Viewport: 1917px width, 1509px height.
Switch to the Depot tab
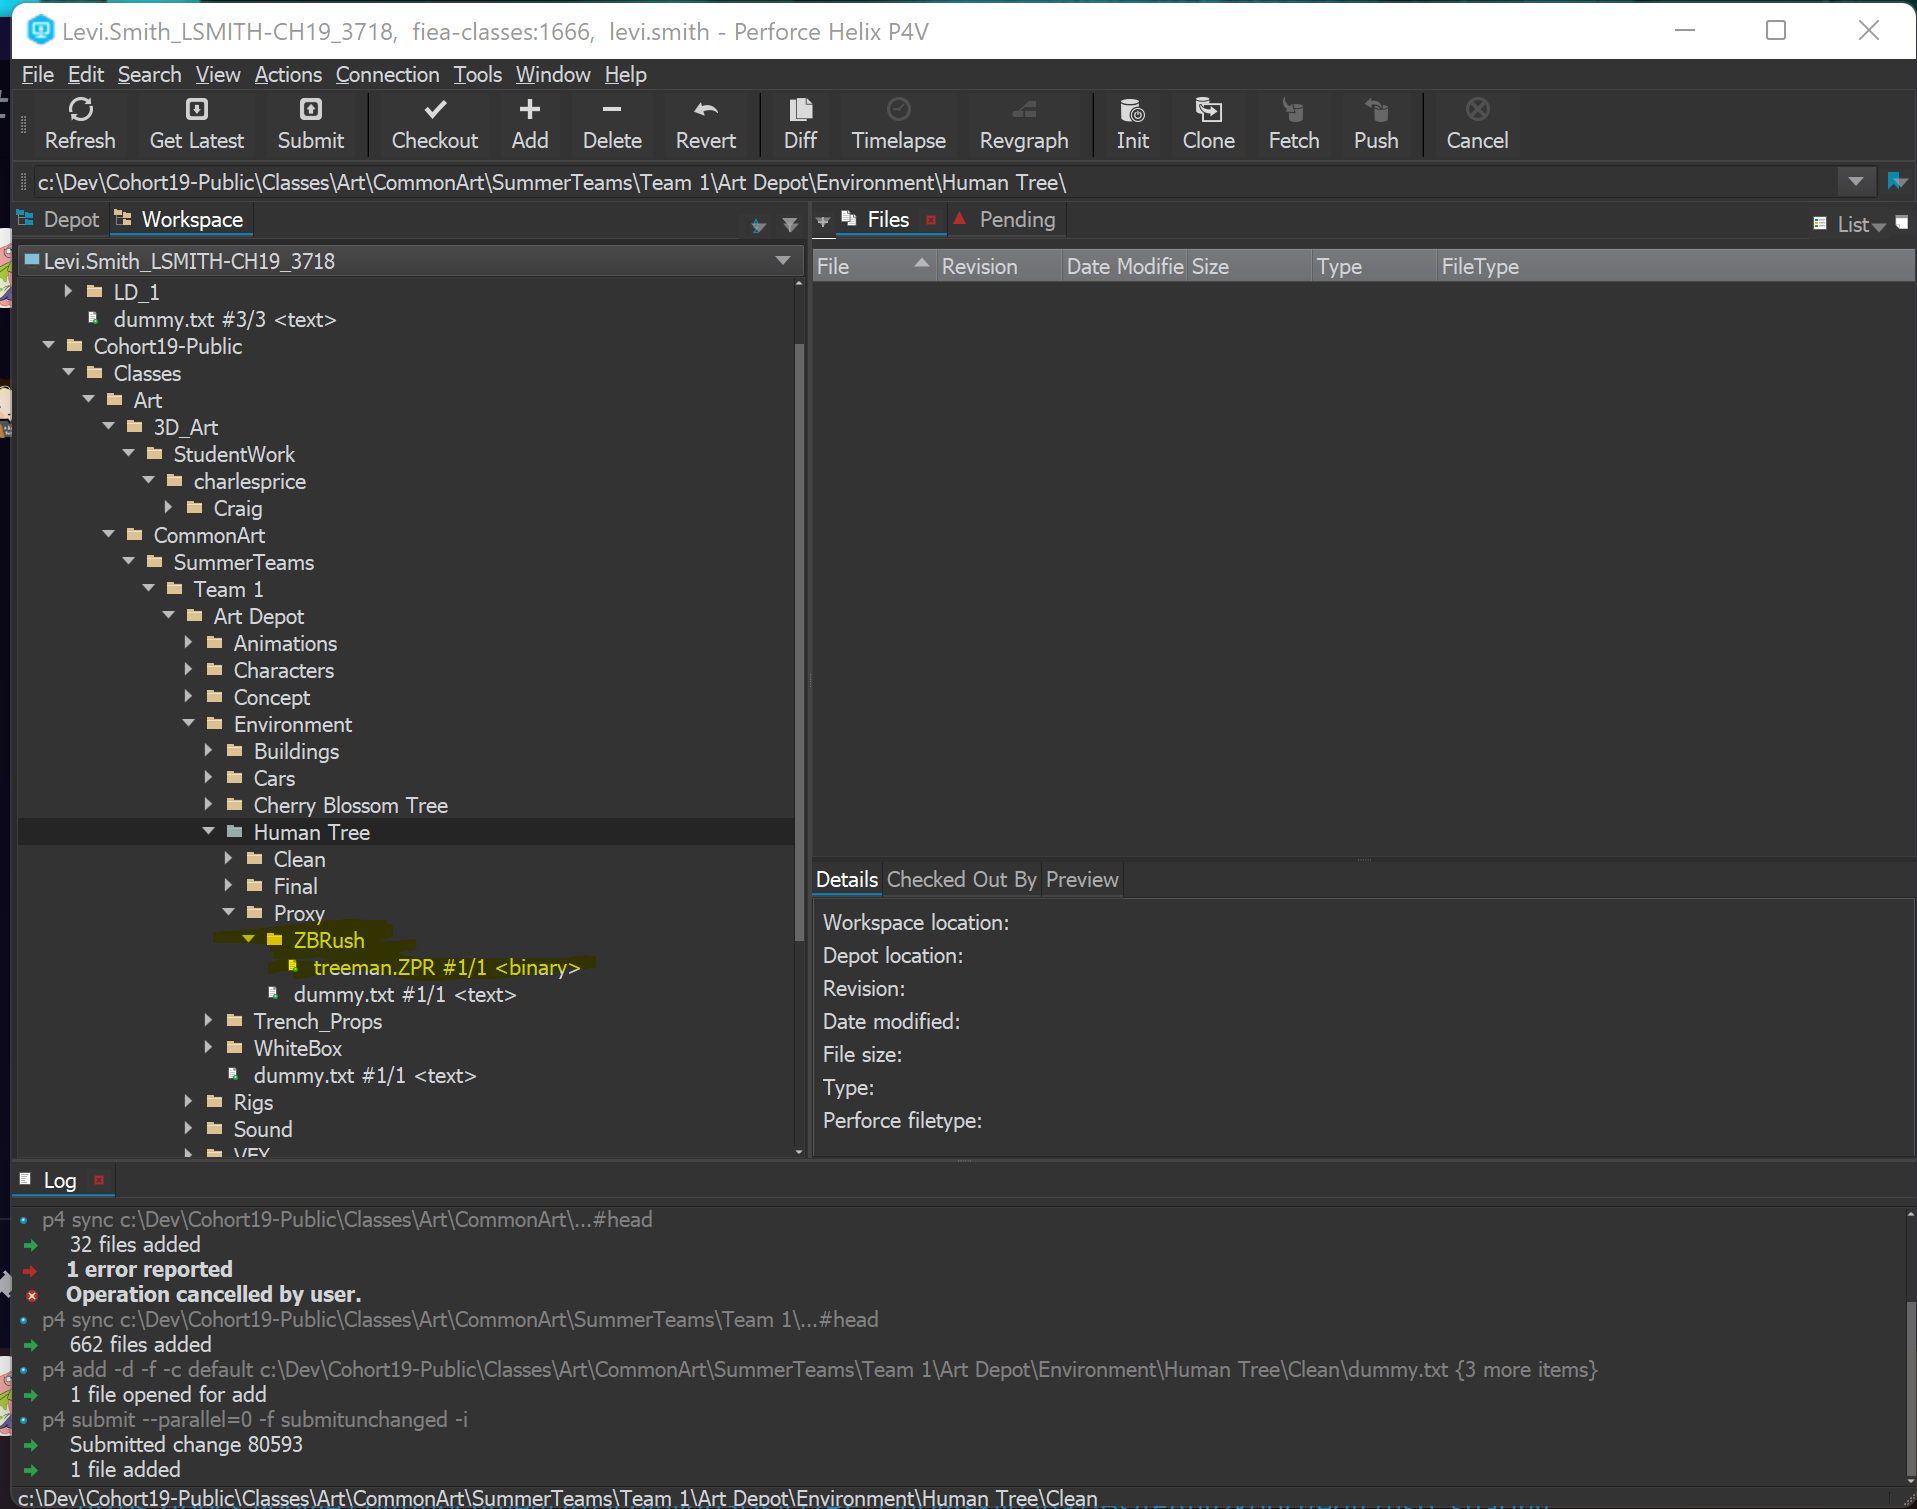point(60,220)
